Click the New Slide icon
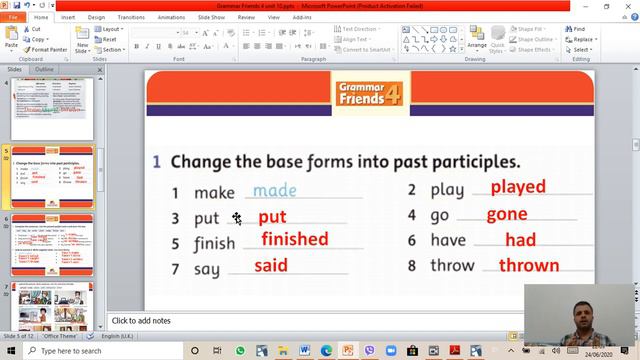The image size is (640, 360). click(x=82, y=34)
